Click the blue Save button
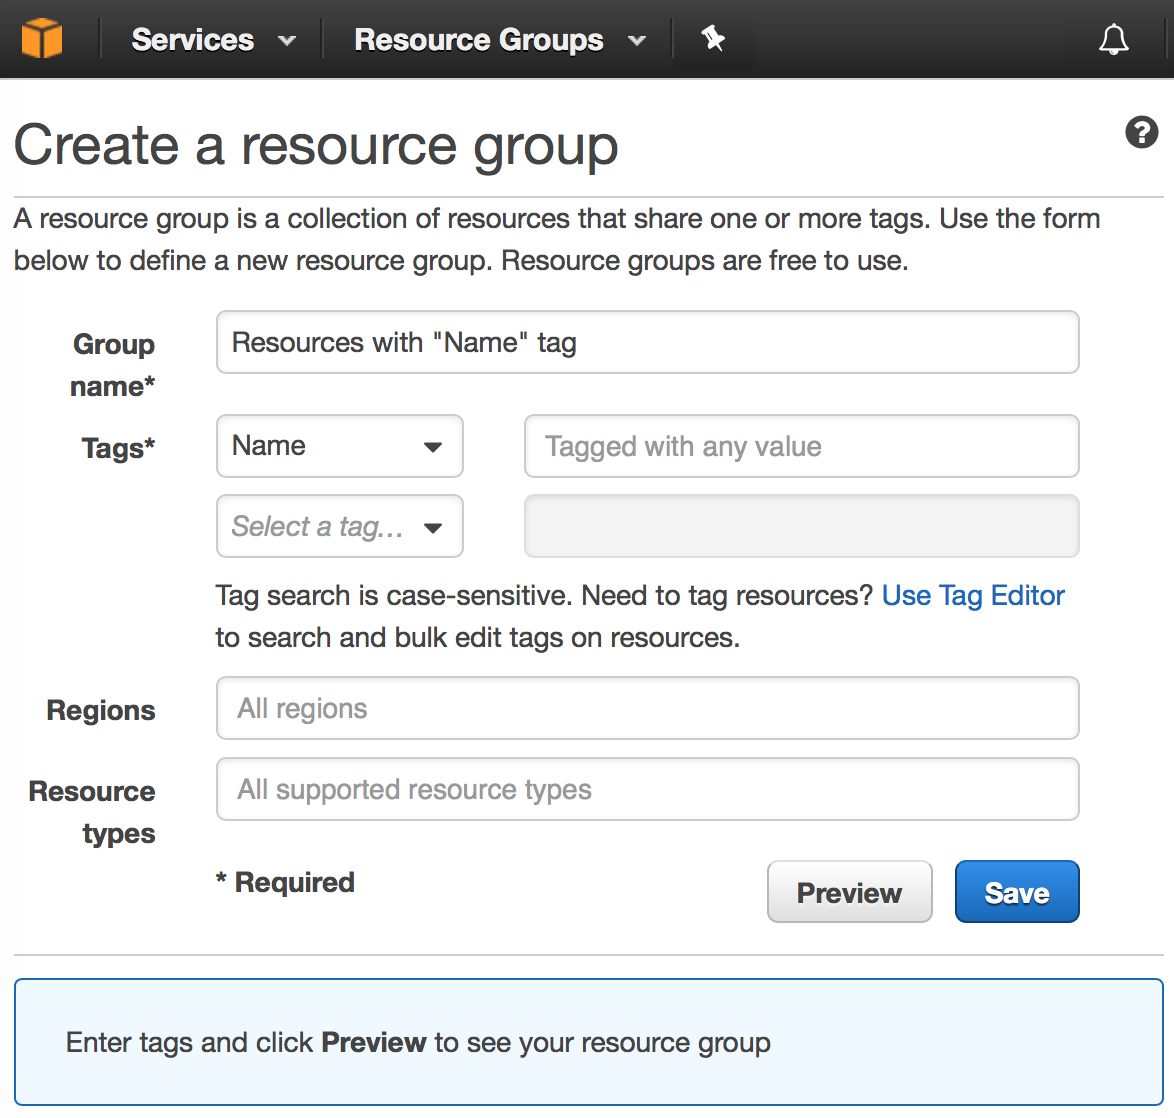 pyautogui.click(x=1017, y=892)
